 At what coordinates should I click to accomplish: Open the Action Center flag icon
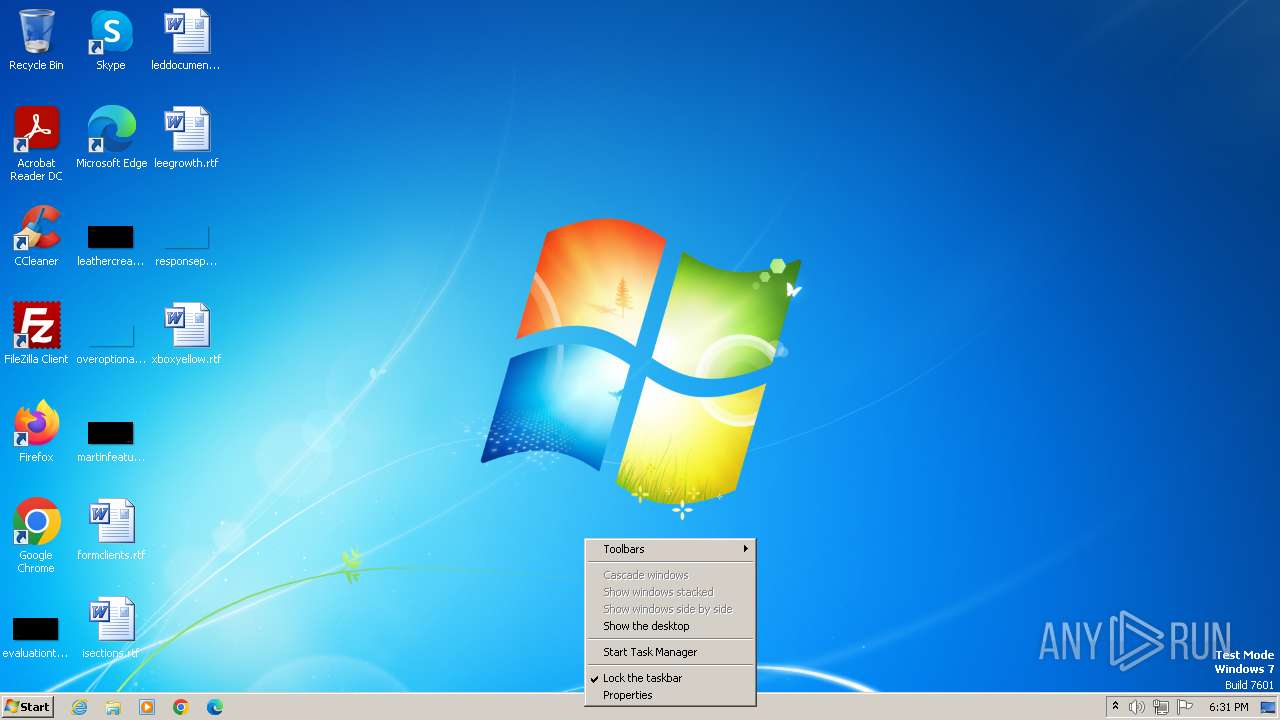1185,707
